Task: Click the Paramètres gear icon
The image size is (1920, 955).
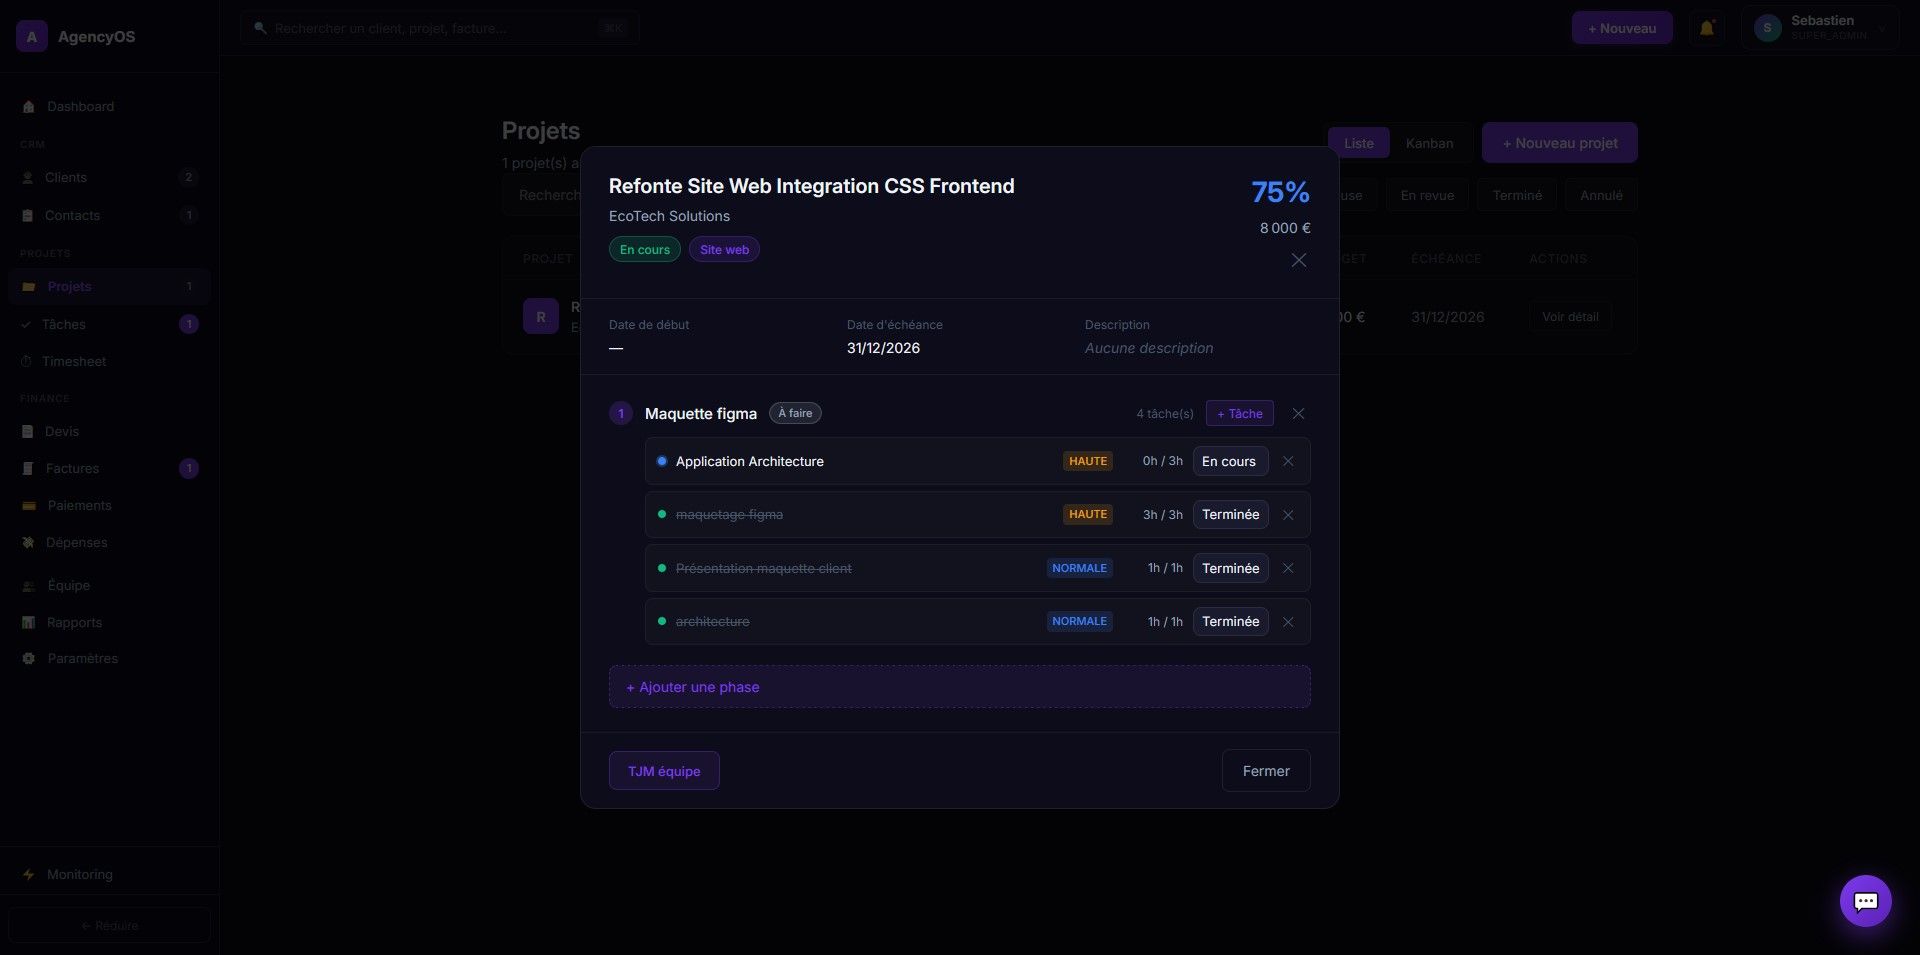Action: tap(28, 659)
